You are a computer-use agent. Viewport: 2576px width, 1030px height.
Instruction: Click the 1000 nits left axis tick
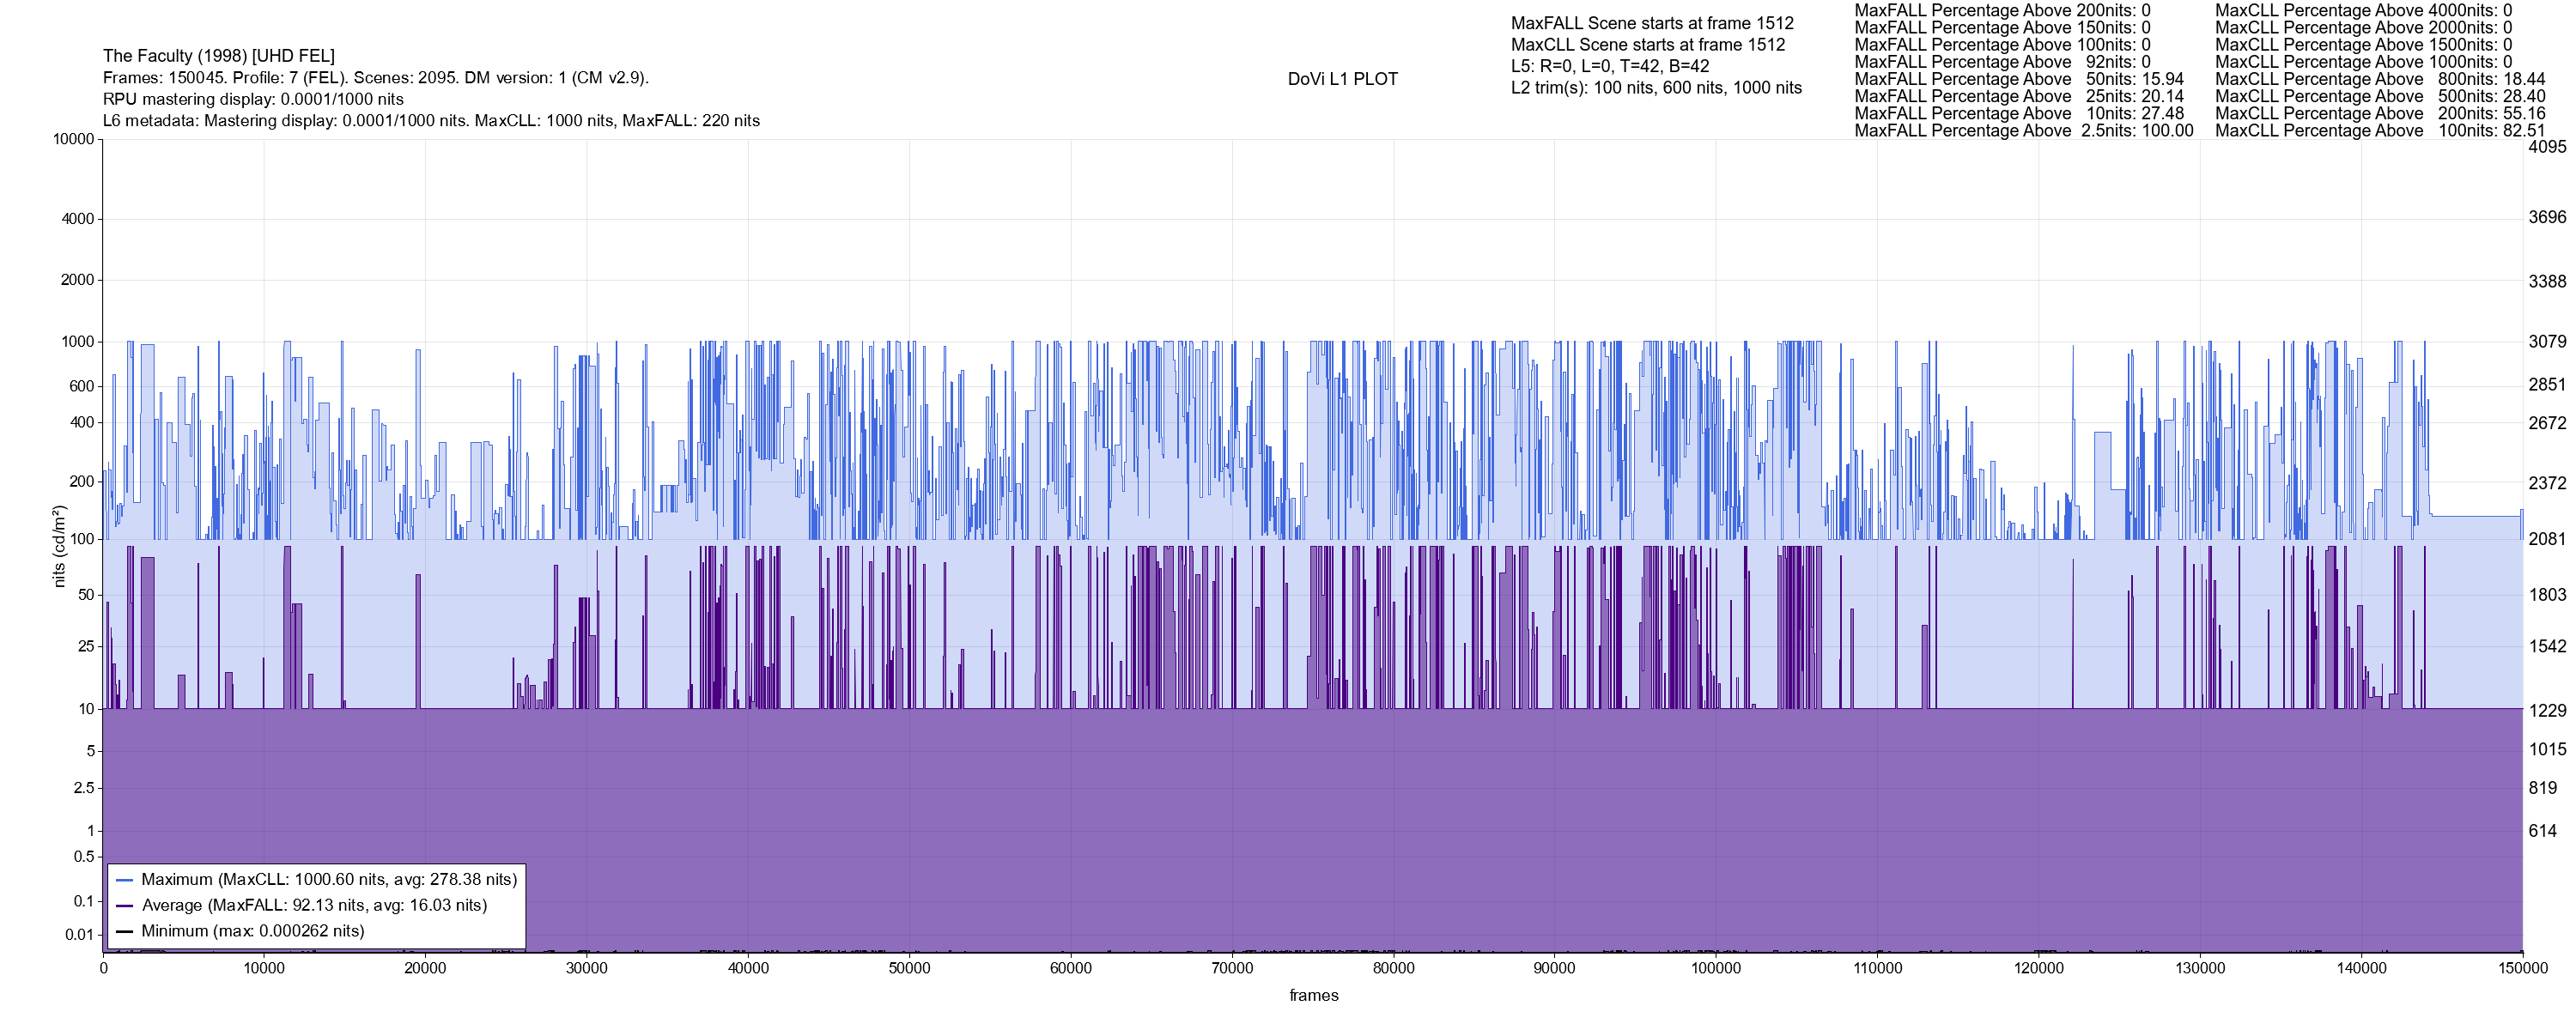[78, 342]
